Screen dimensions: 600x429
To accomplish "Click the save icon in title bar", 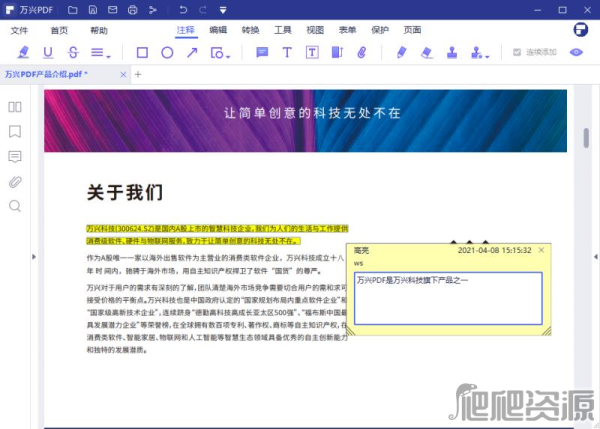I will point(93,10).
